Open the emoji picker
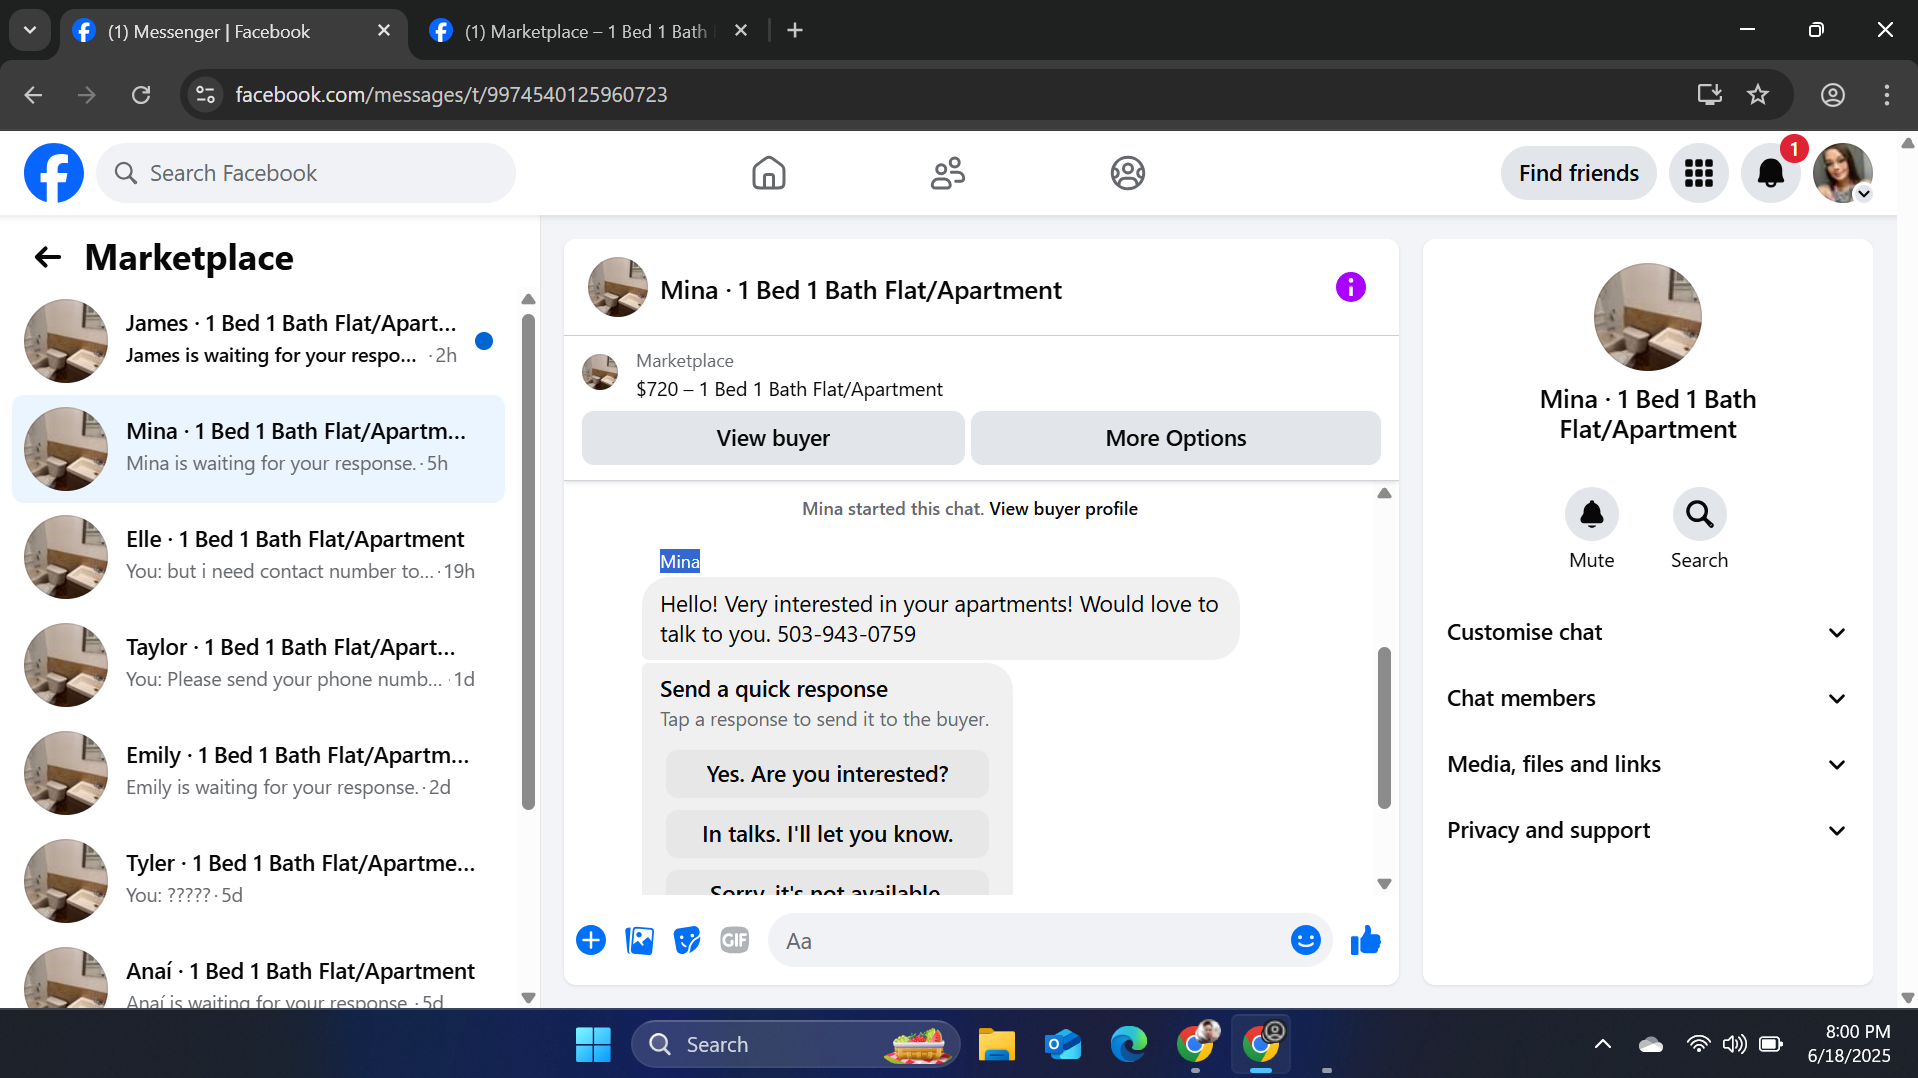 (x=1305, y=940)
